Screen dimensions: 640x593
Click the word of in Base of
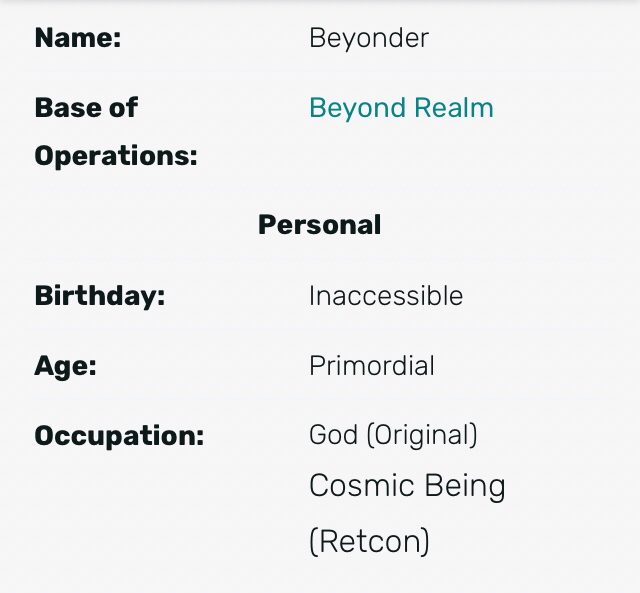coord(124,108)
